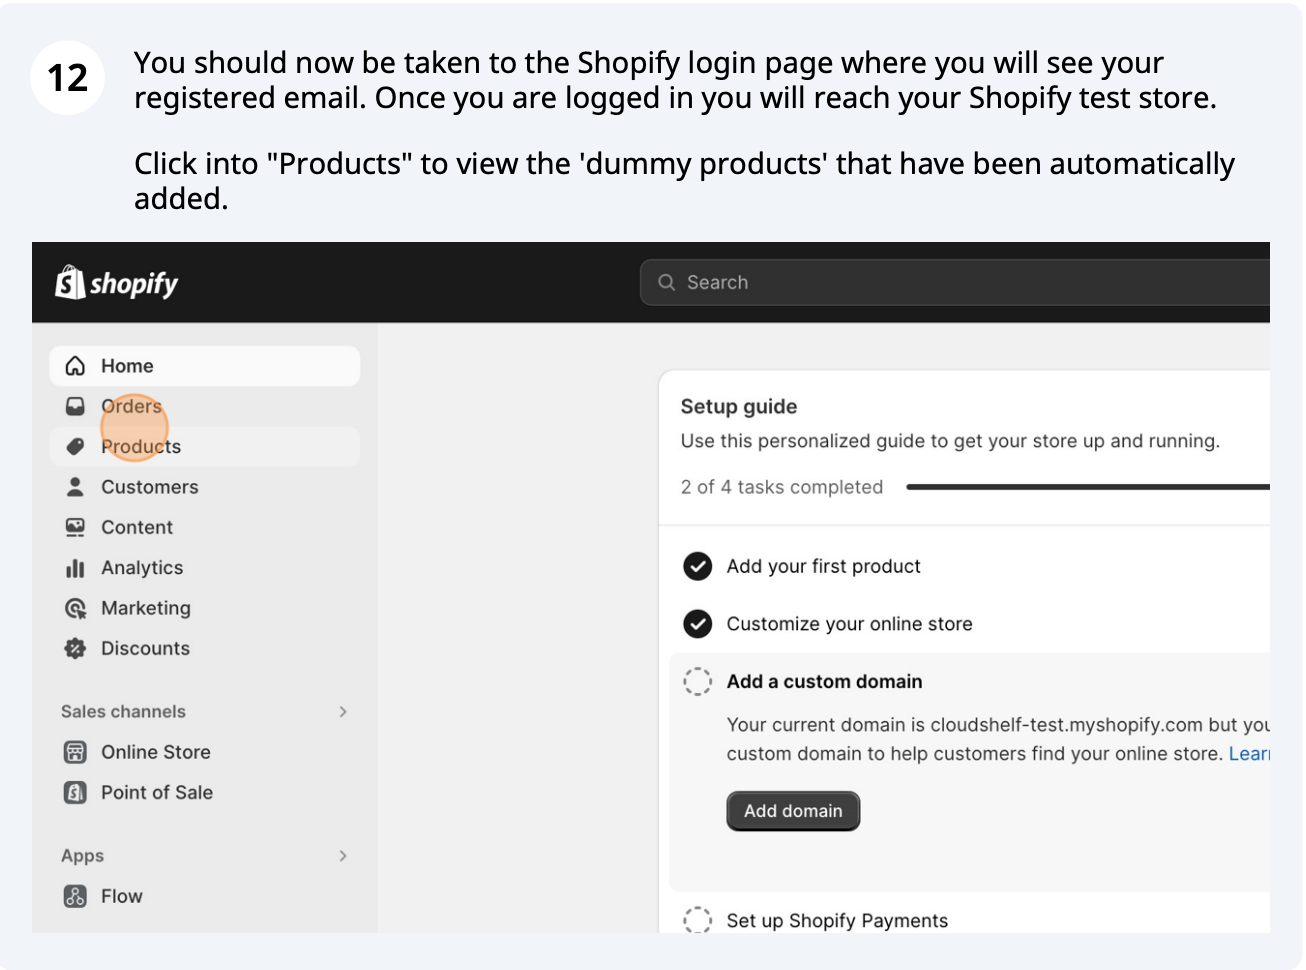Click the Add domain button
This screenshot has width=1306, height=970.
(793, 811)
